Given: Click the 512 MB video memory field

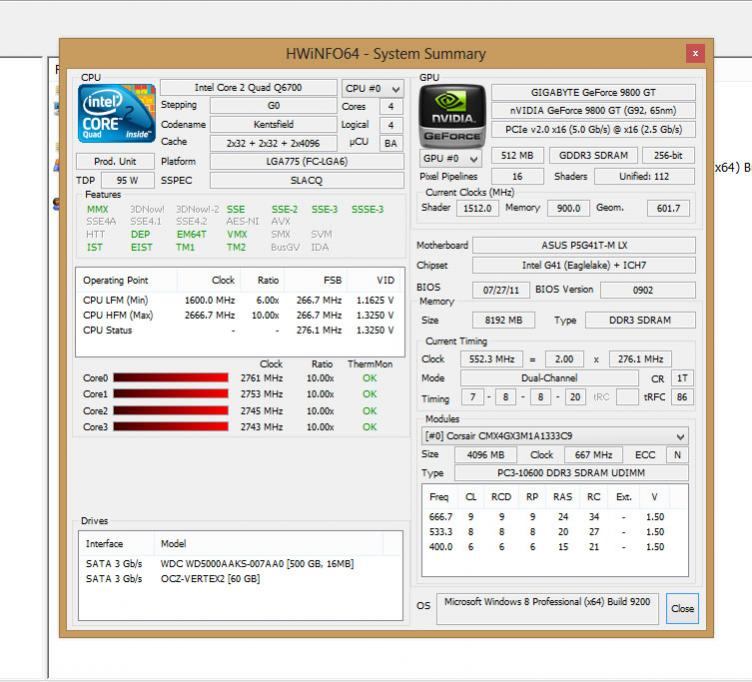Looking at the screenshot, I should coord(517,155).
